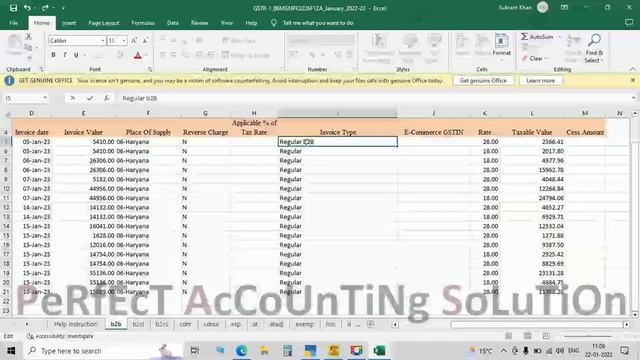Toggle italic formatting
Viewport: 640px width, 360px height.
64,55
